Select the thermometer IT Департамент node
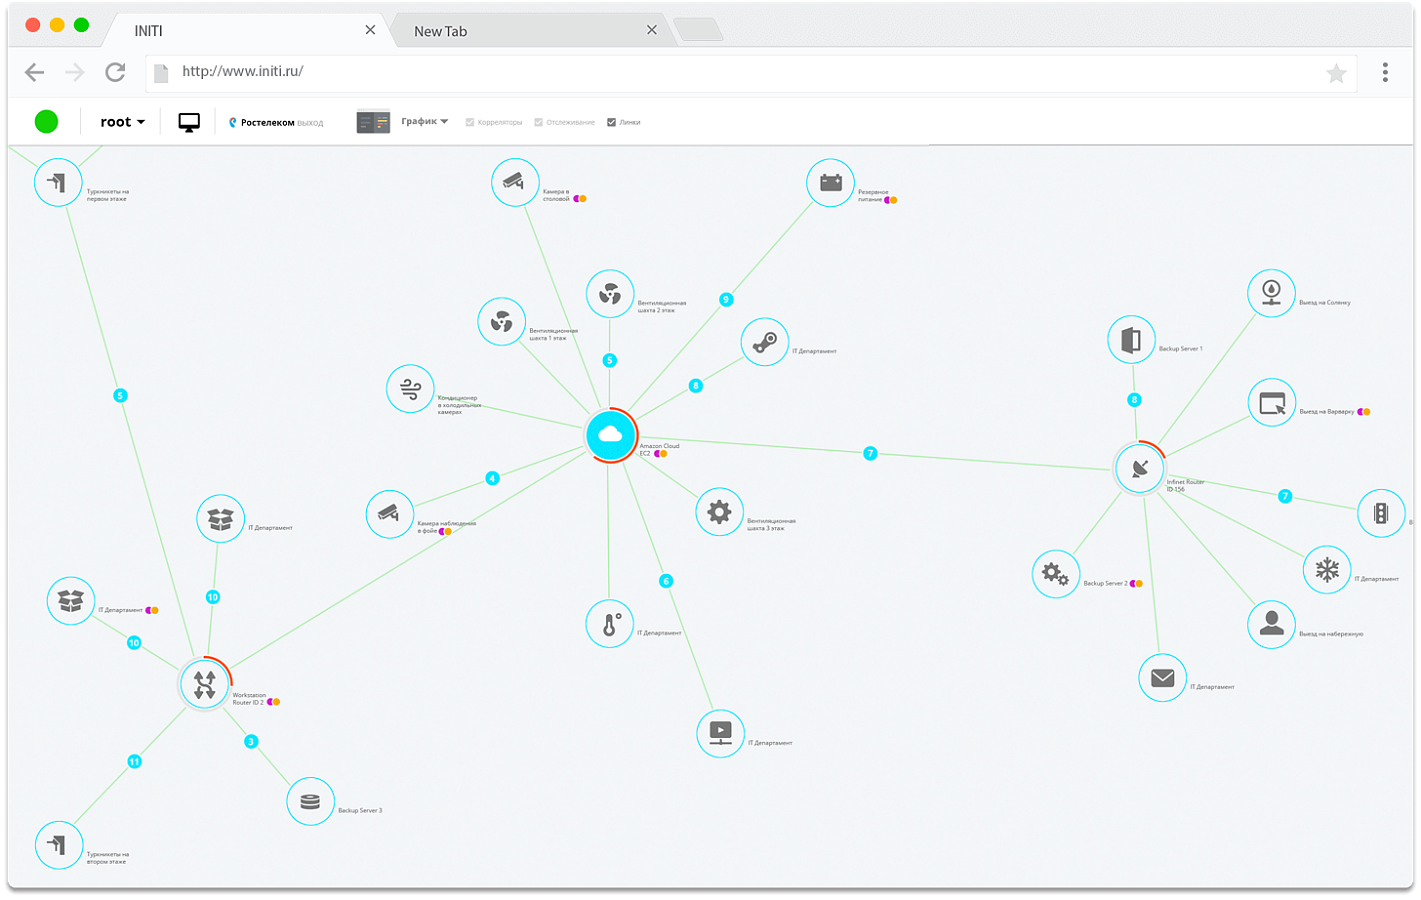 (610, 624)
